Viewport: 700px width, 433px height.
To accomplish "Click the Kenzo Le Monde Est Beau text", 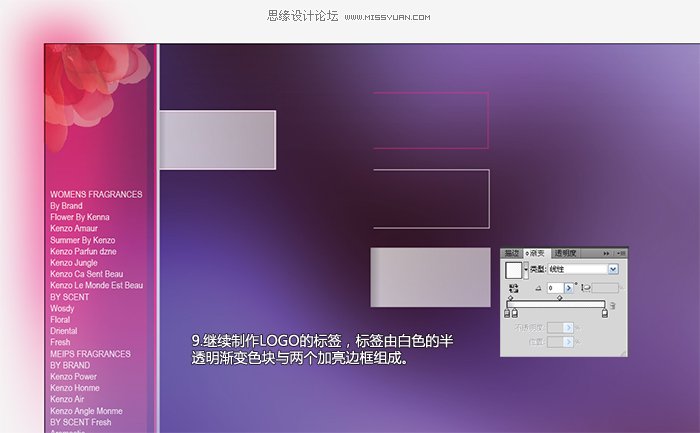I will click(x=96, y=285).
